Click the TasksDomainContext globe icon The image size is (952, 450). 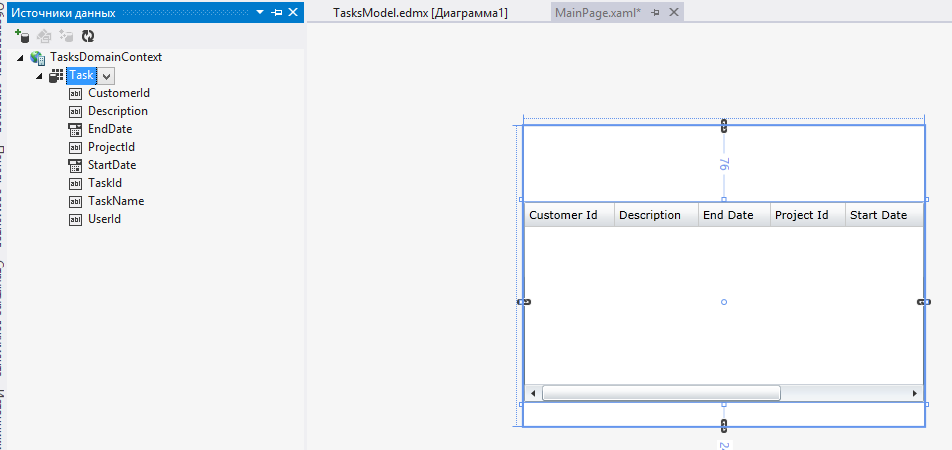tap(37, 58)
